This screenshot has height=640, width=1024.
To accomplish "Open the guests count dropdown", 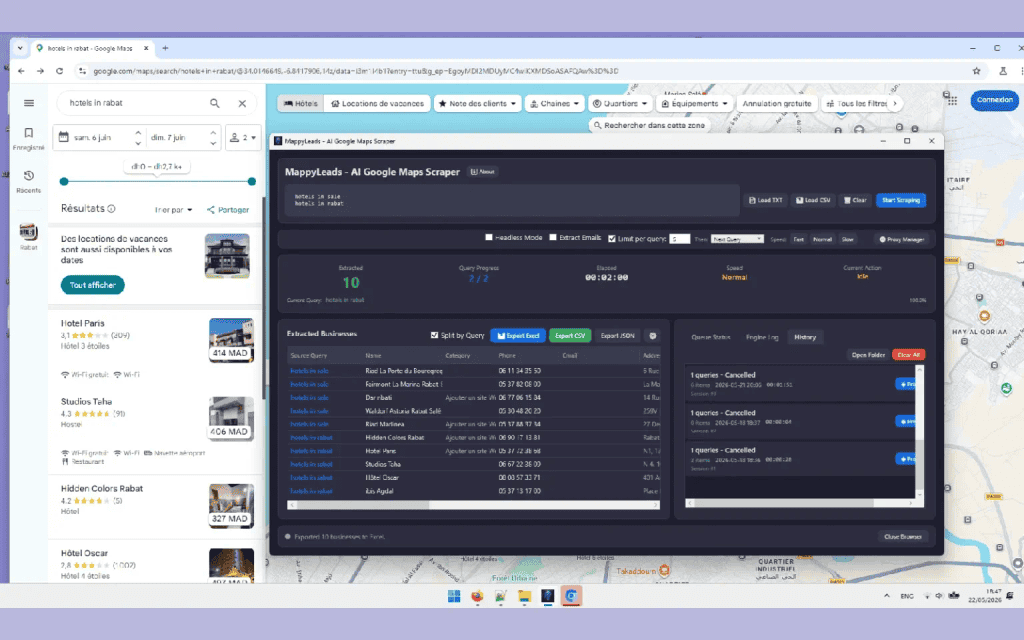I will (x=242, y=138).
